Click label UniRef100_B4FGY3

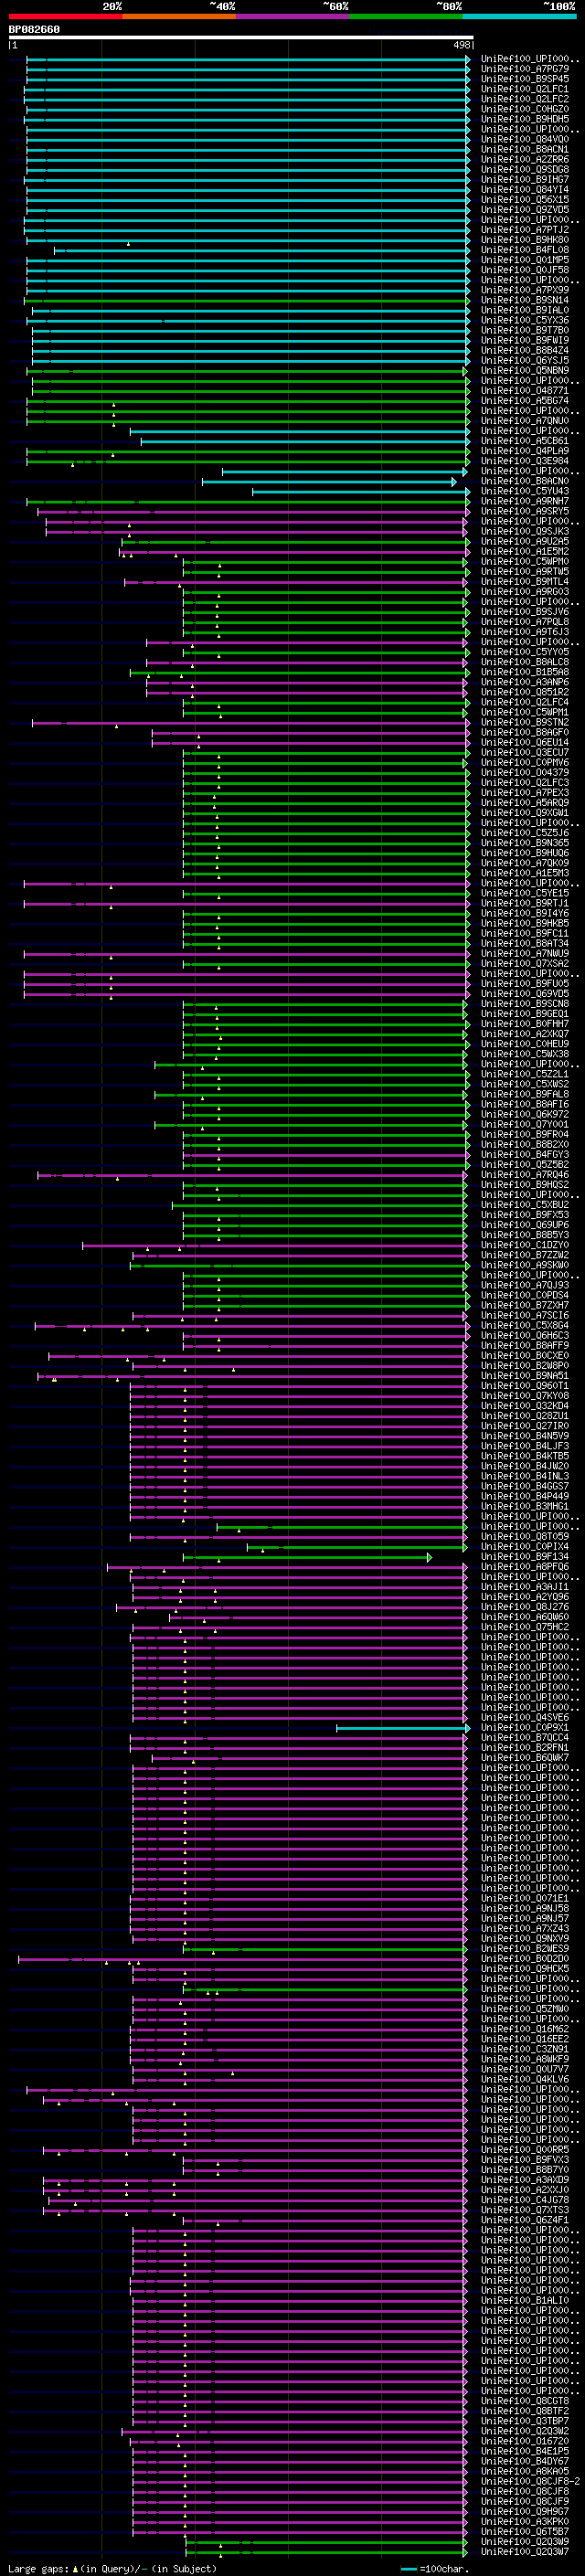click(x=525, y=1154)
